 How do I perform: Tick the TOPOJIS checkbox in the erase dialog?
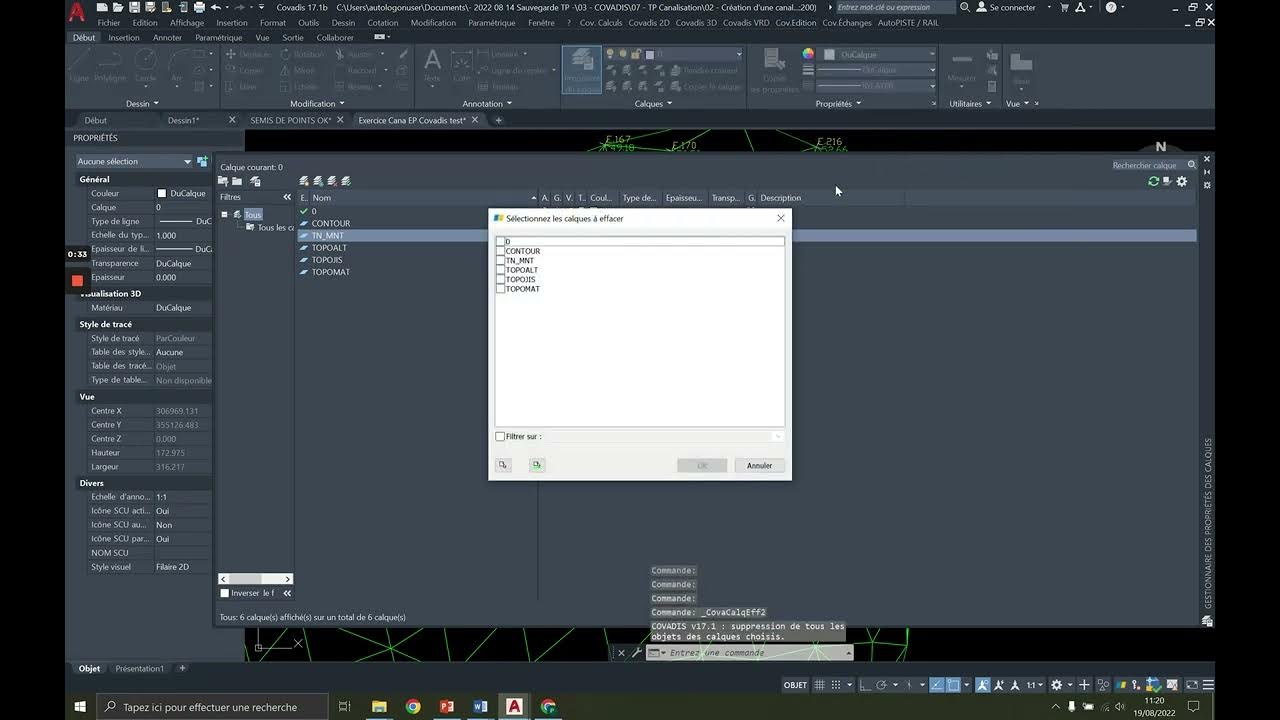coord(501,279)
